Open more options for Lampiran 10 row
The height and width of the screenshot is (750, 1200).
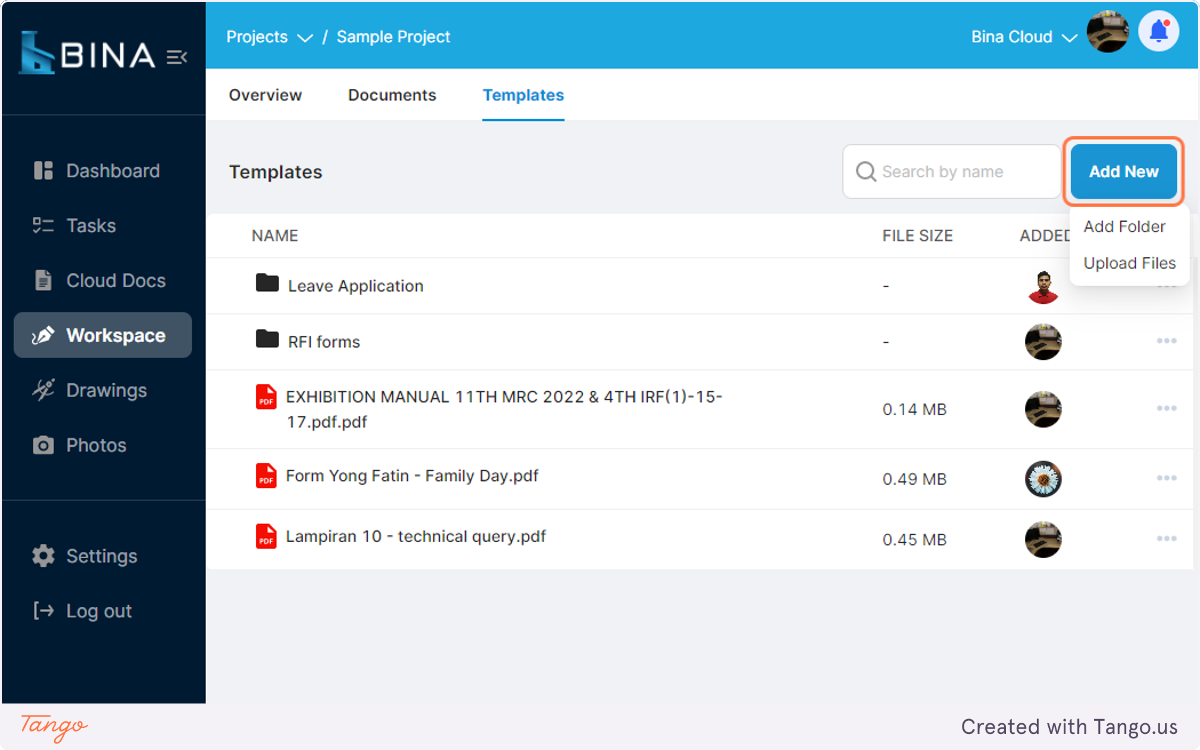point(1166,539)
